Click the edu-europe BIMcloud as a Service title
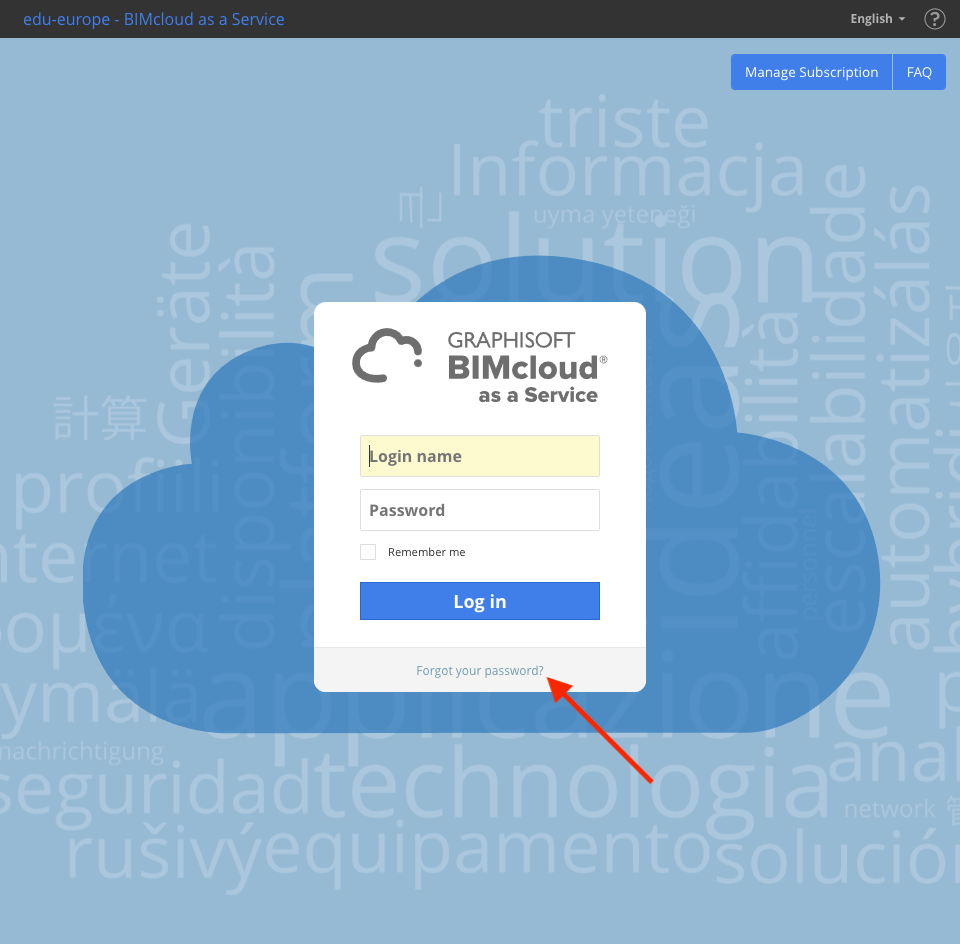960x944 pixels. point(154,19)
